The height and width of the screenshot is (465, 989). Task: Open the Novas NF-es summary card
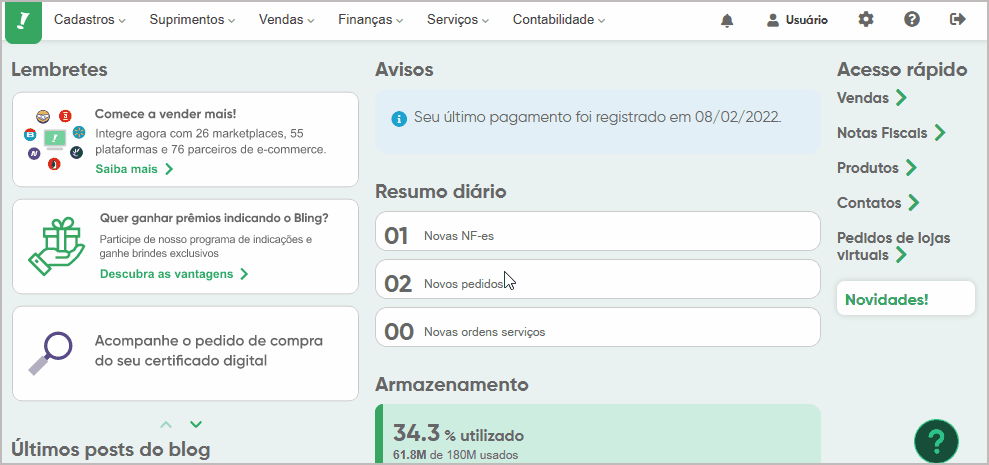[x=597, y=232]
